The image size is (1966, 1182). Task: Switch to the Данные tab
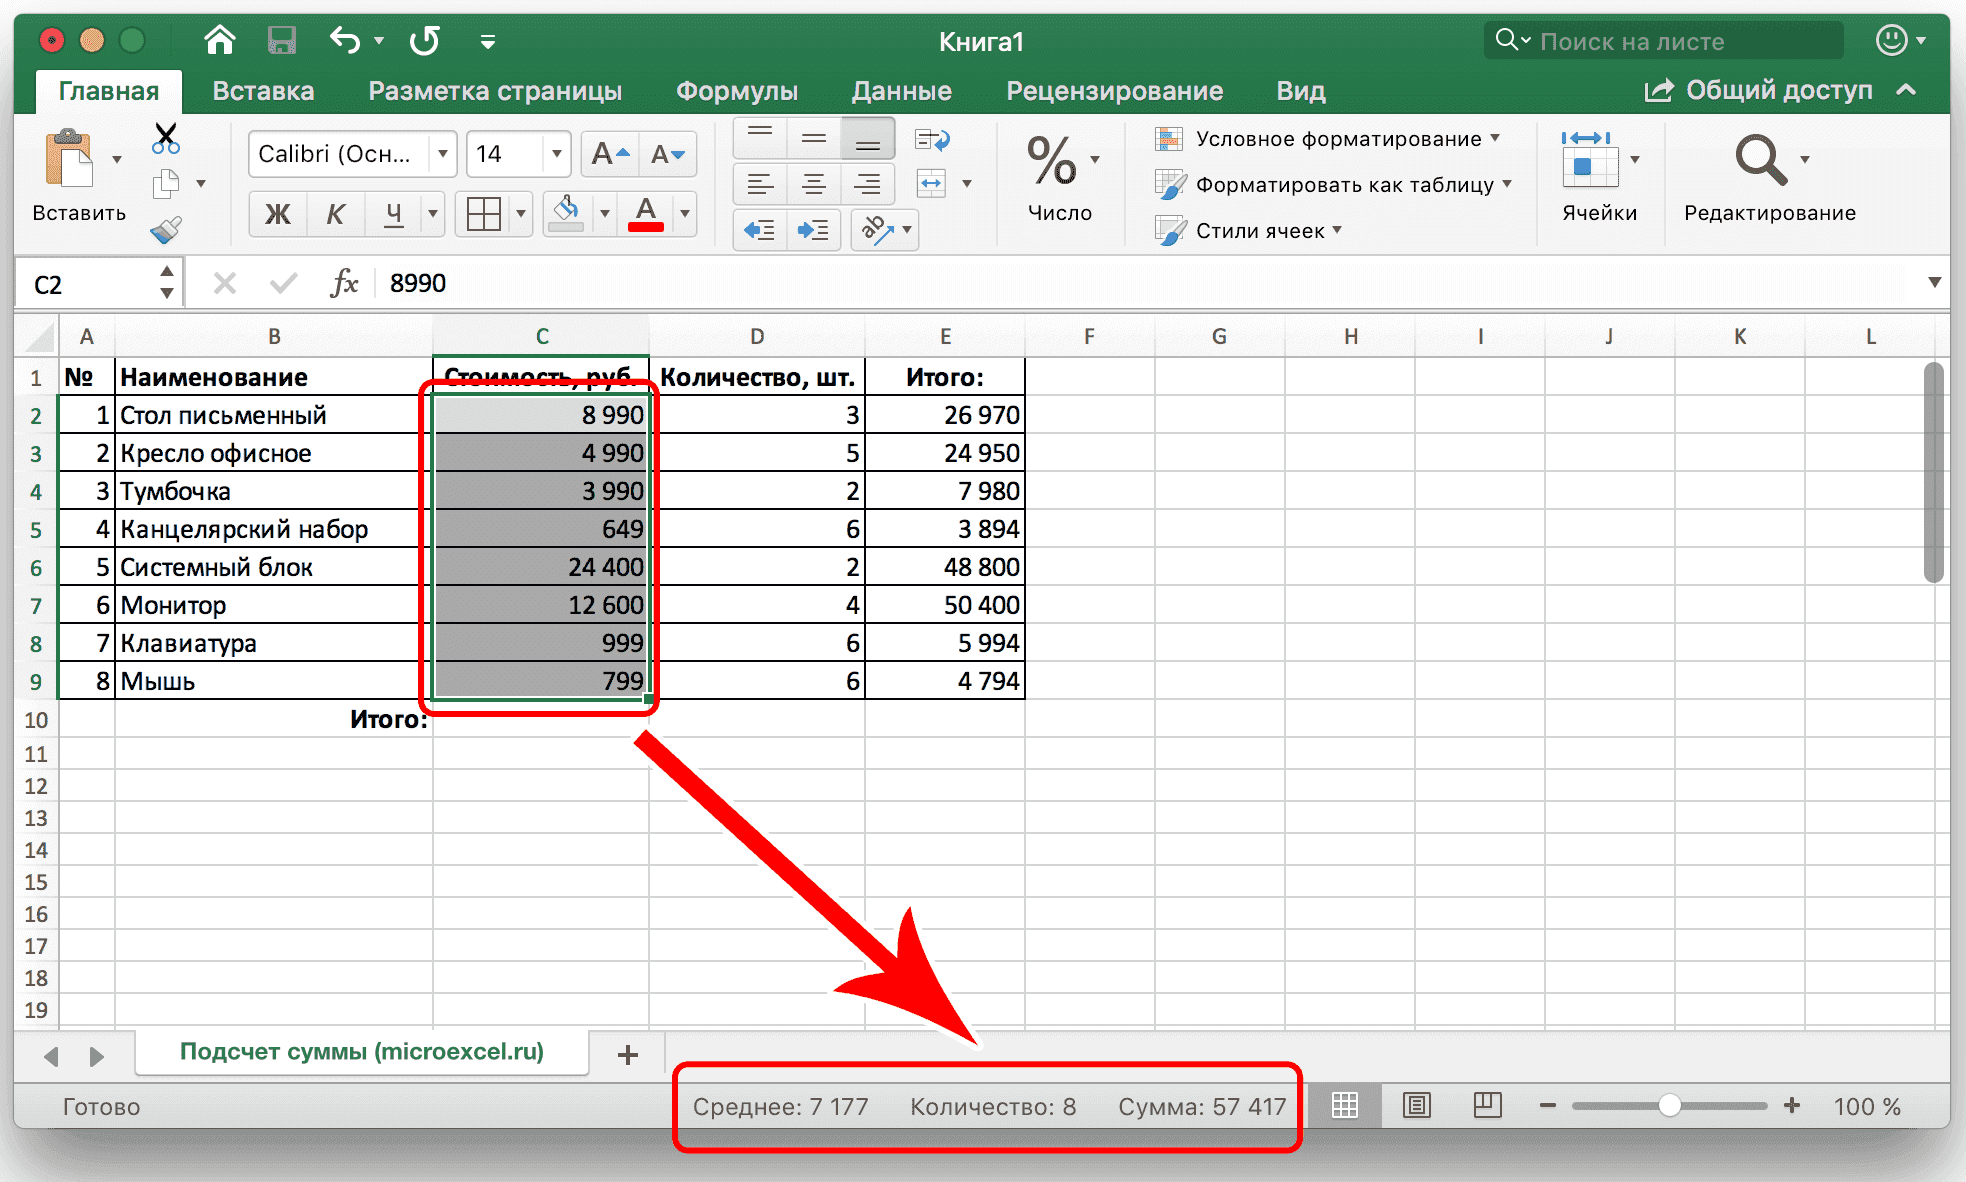901,91
